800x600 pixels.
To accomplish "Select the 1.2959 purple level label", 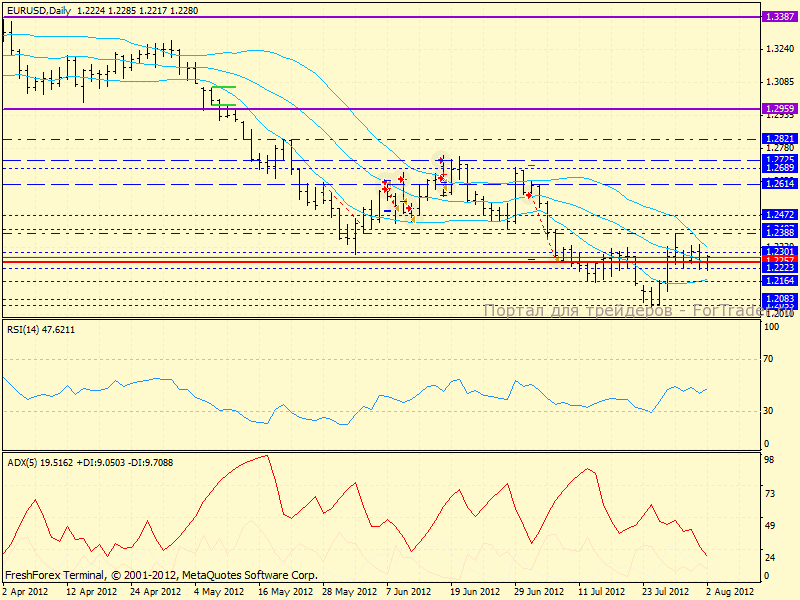I will tap(777, 108).
